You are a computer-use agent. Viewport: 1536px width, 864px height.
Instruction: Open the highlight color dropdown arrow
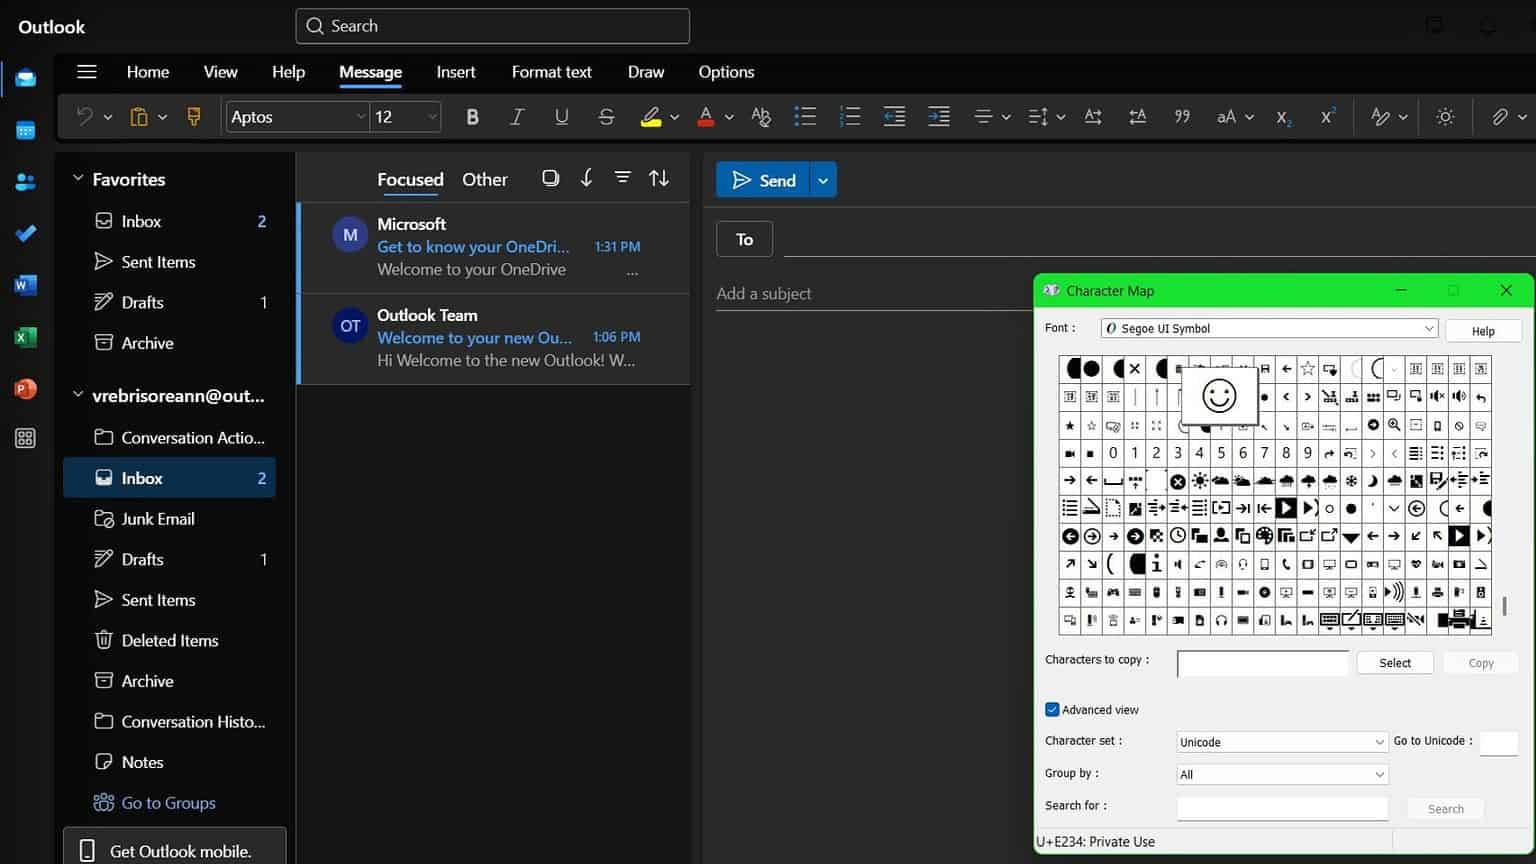pos(675,117)
